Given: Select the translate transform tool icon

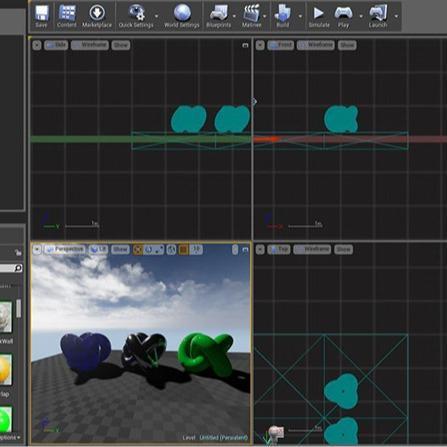Looking at the screenshot, I should coord(138,249).
